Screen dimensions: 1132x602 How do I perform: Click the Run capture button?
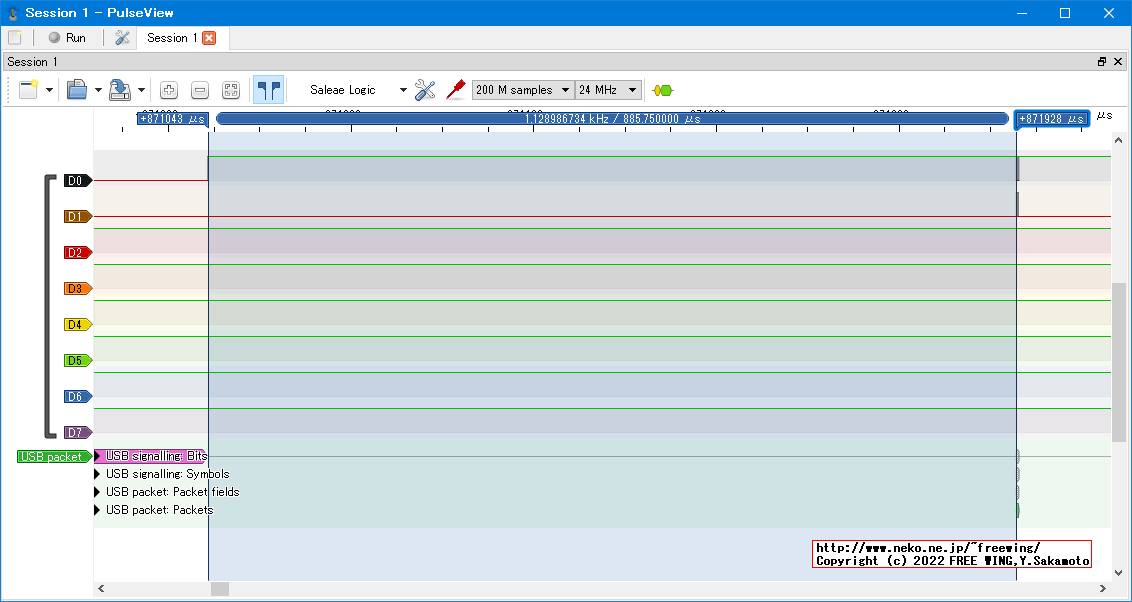coord(67,38)
